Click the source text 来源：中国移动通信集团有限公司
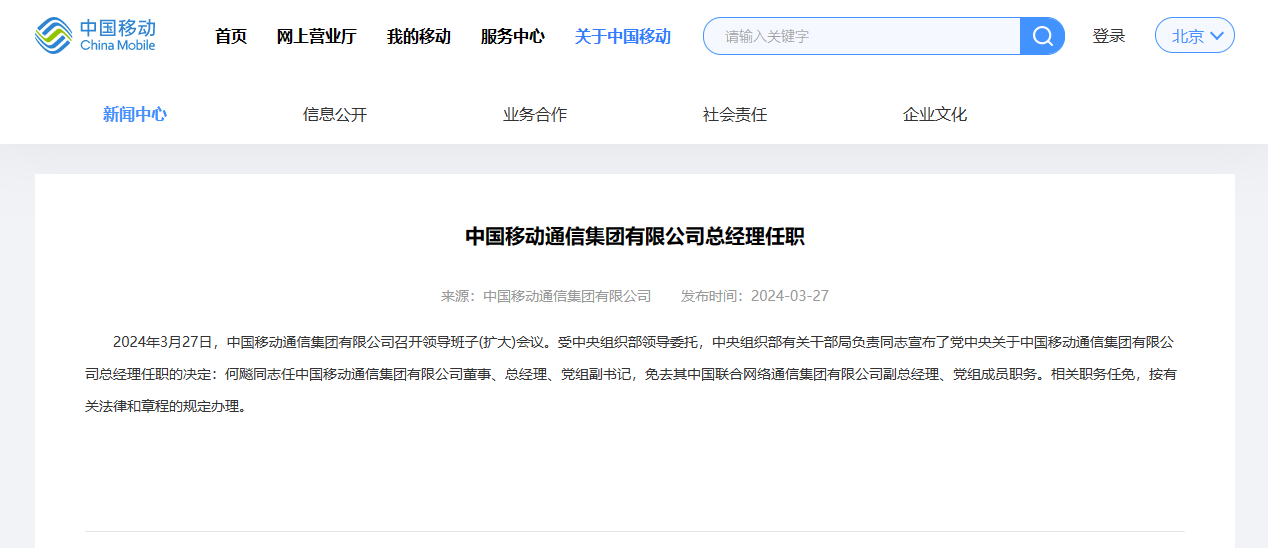 click(546, 296)
